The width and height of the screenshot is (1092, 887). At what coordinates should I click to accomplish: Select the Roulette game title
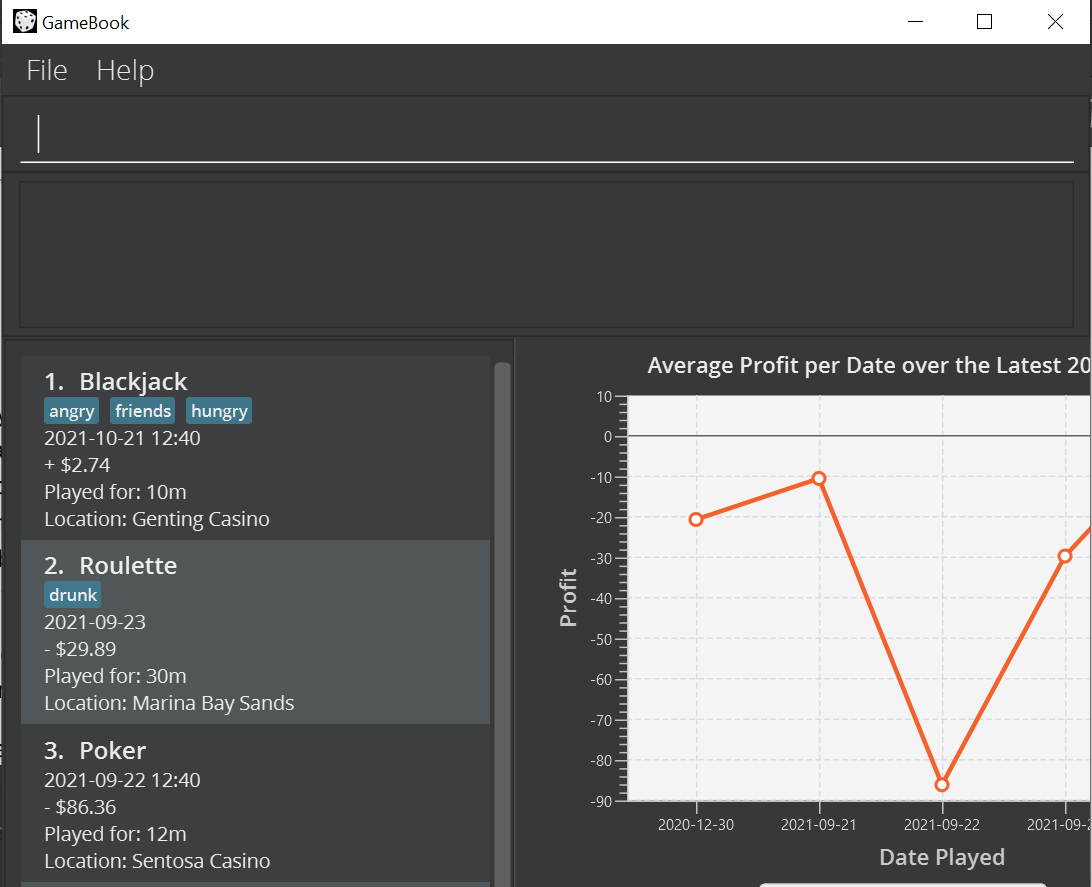click(127, 565)
